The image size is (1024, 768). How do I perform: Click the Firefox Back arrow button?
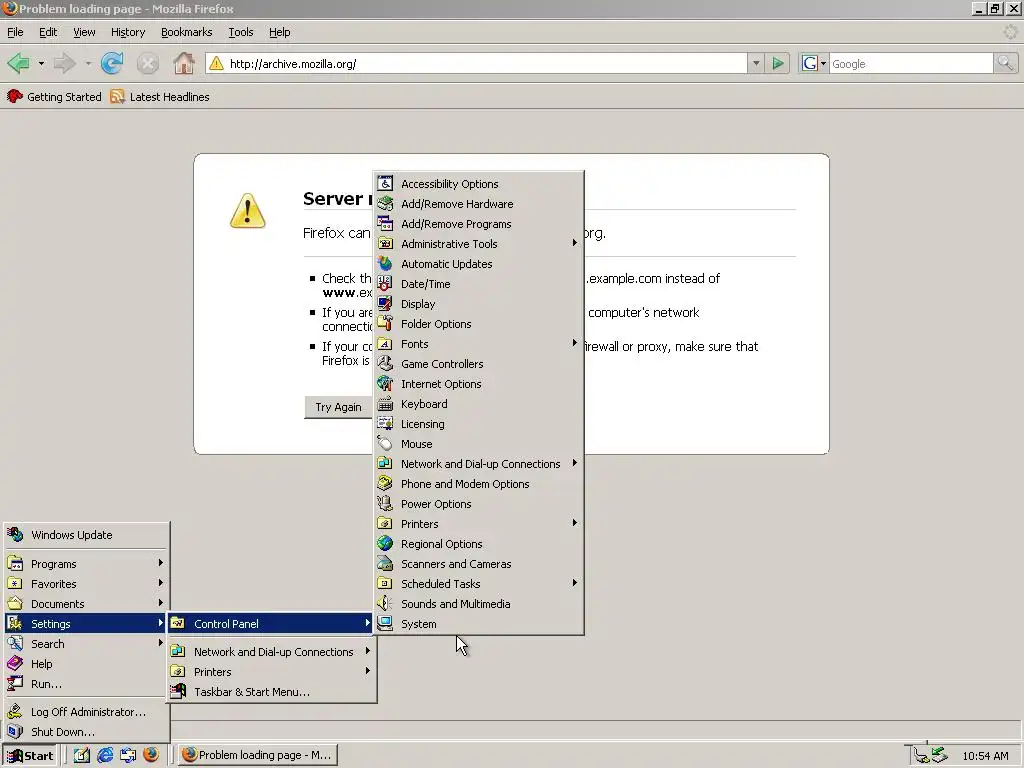point(18,63)
